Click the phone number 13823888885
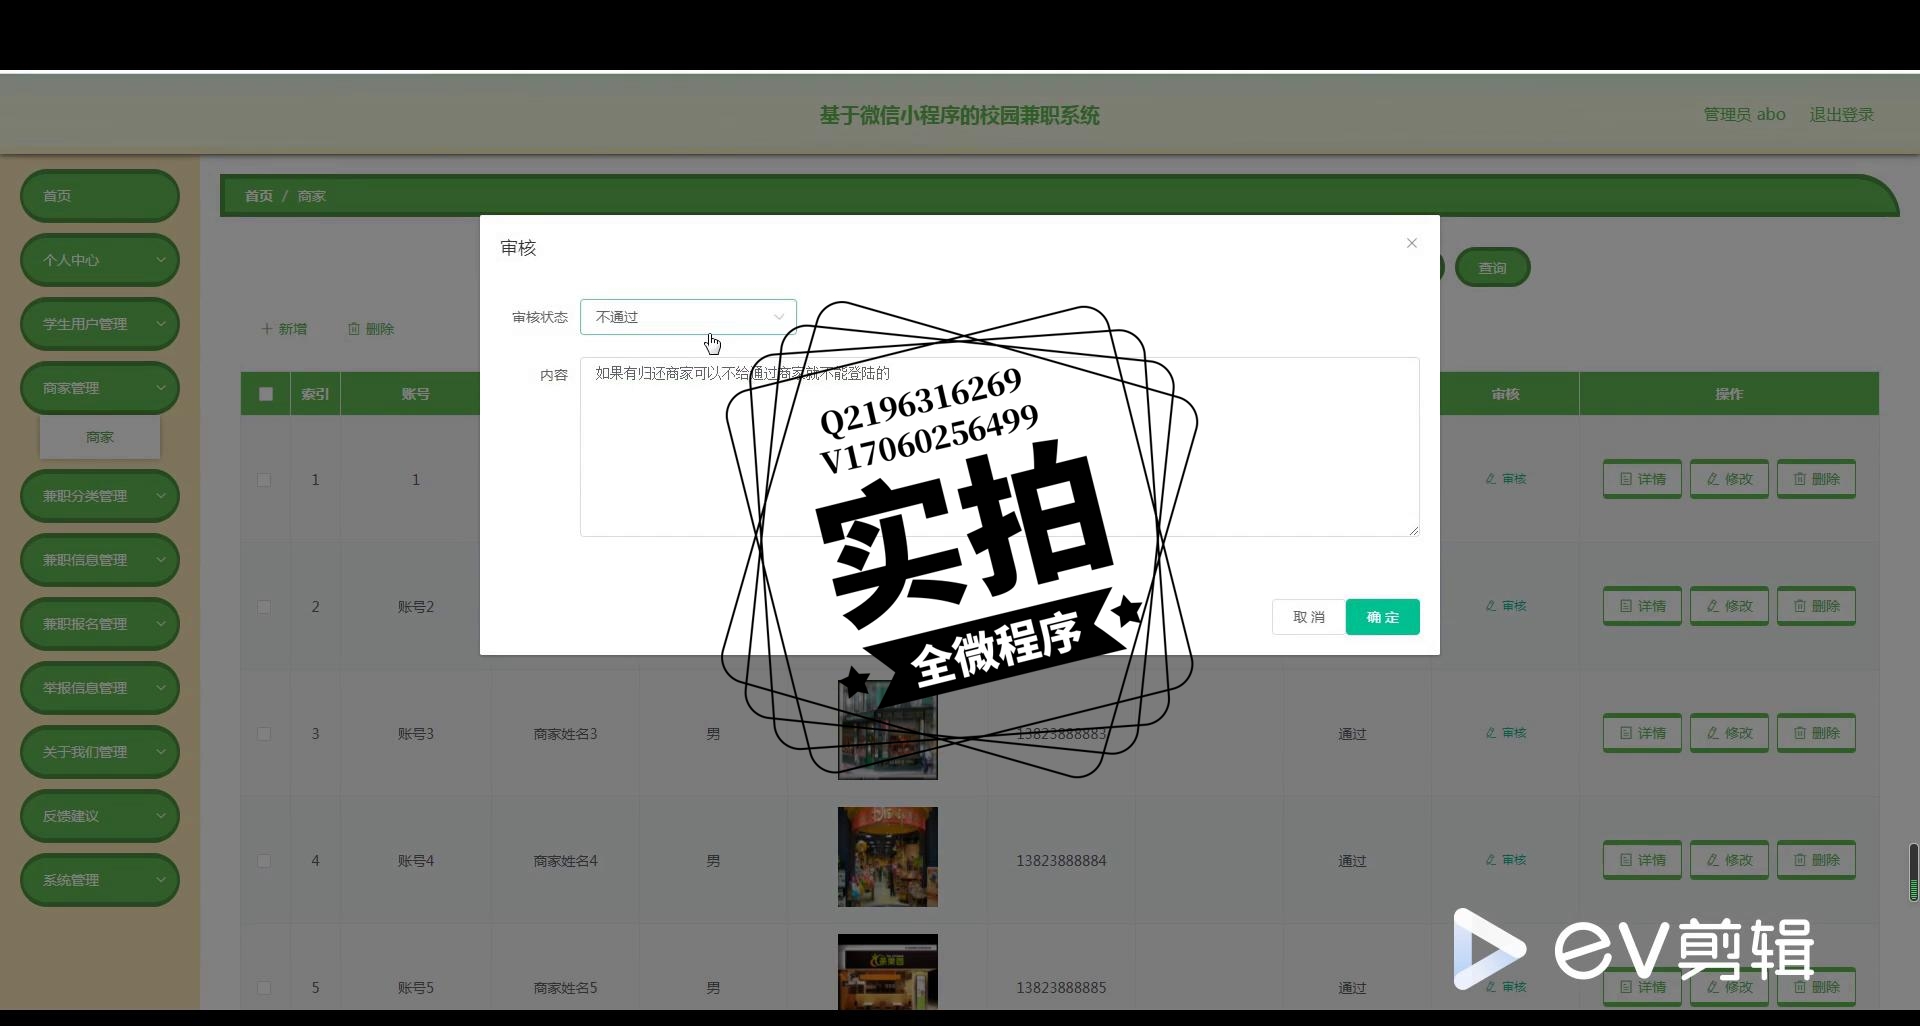The image size is (1920, 1026). 1061,988
